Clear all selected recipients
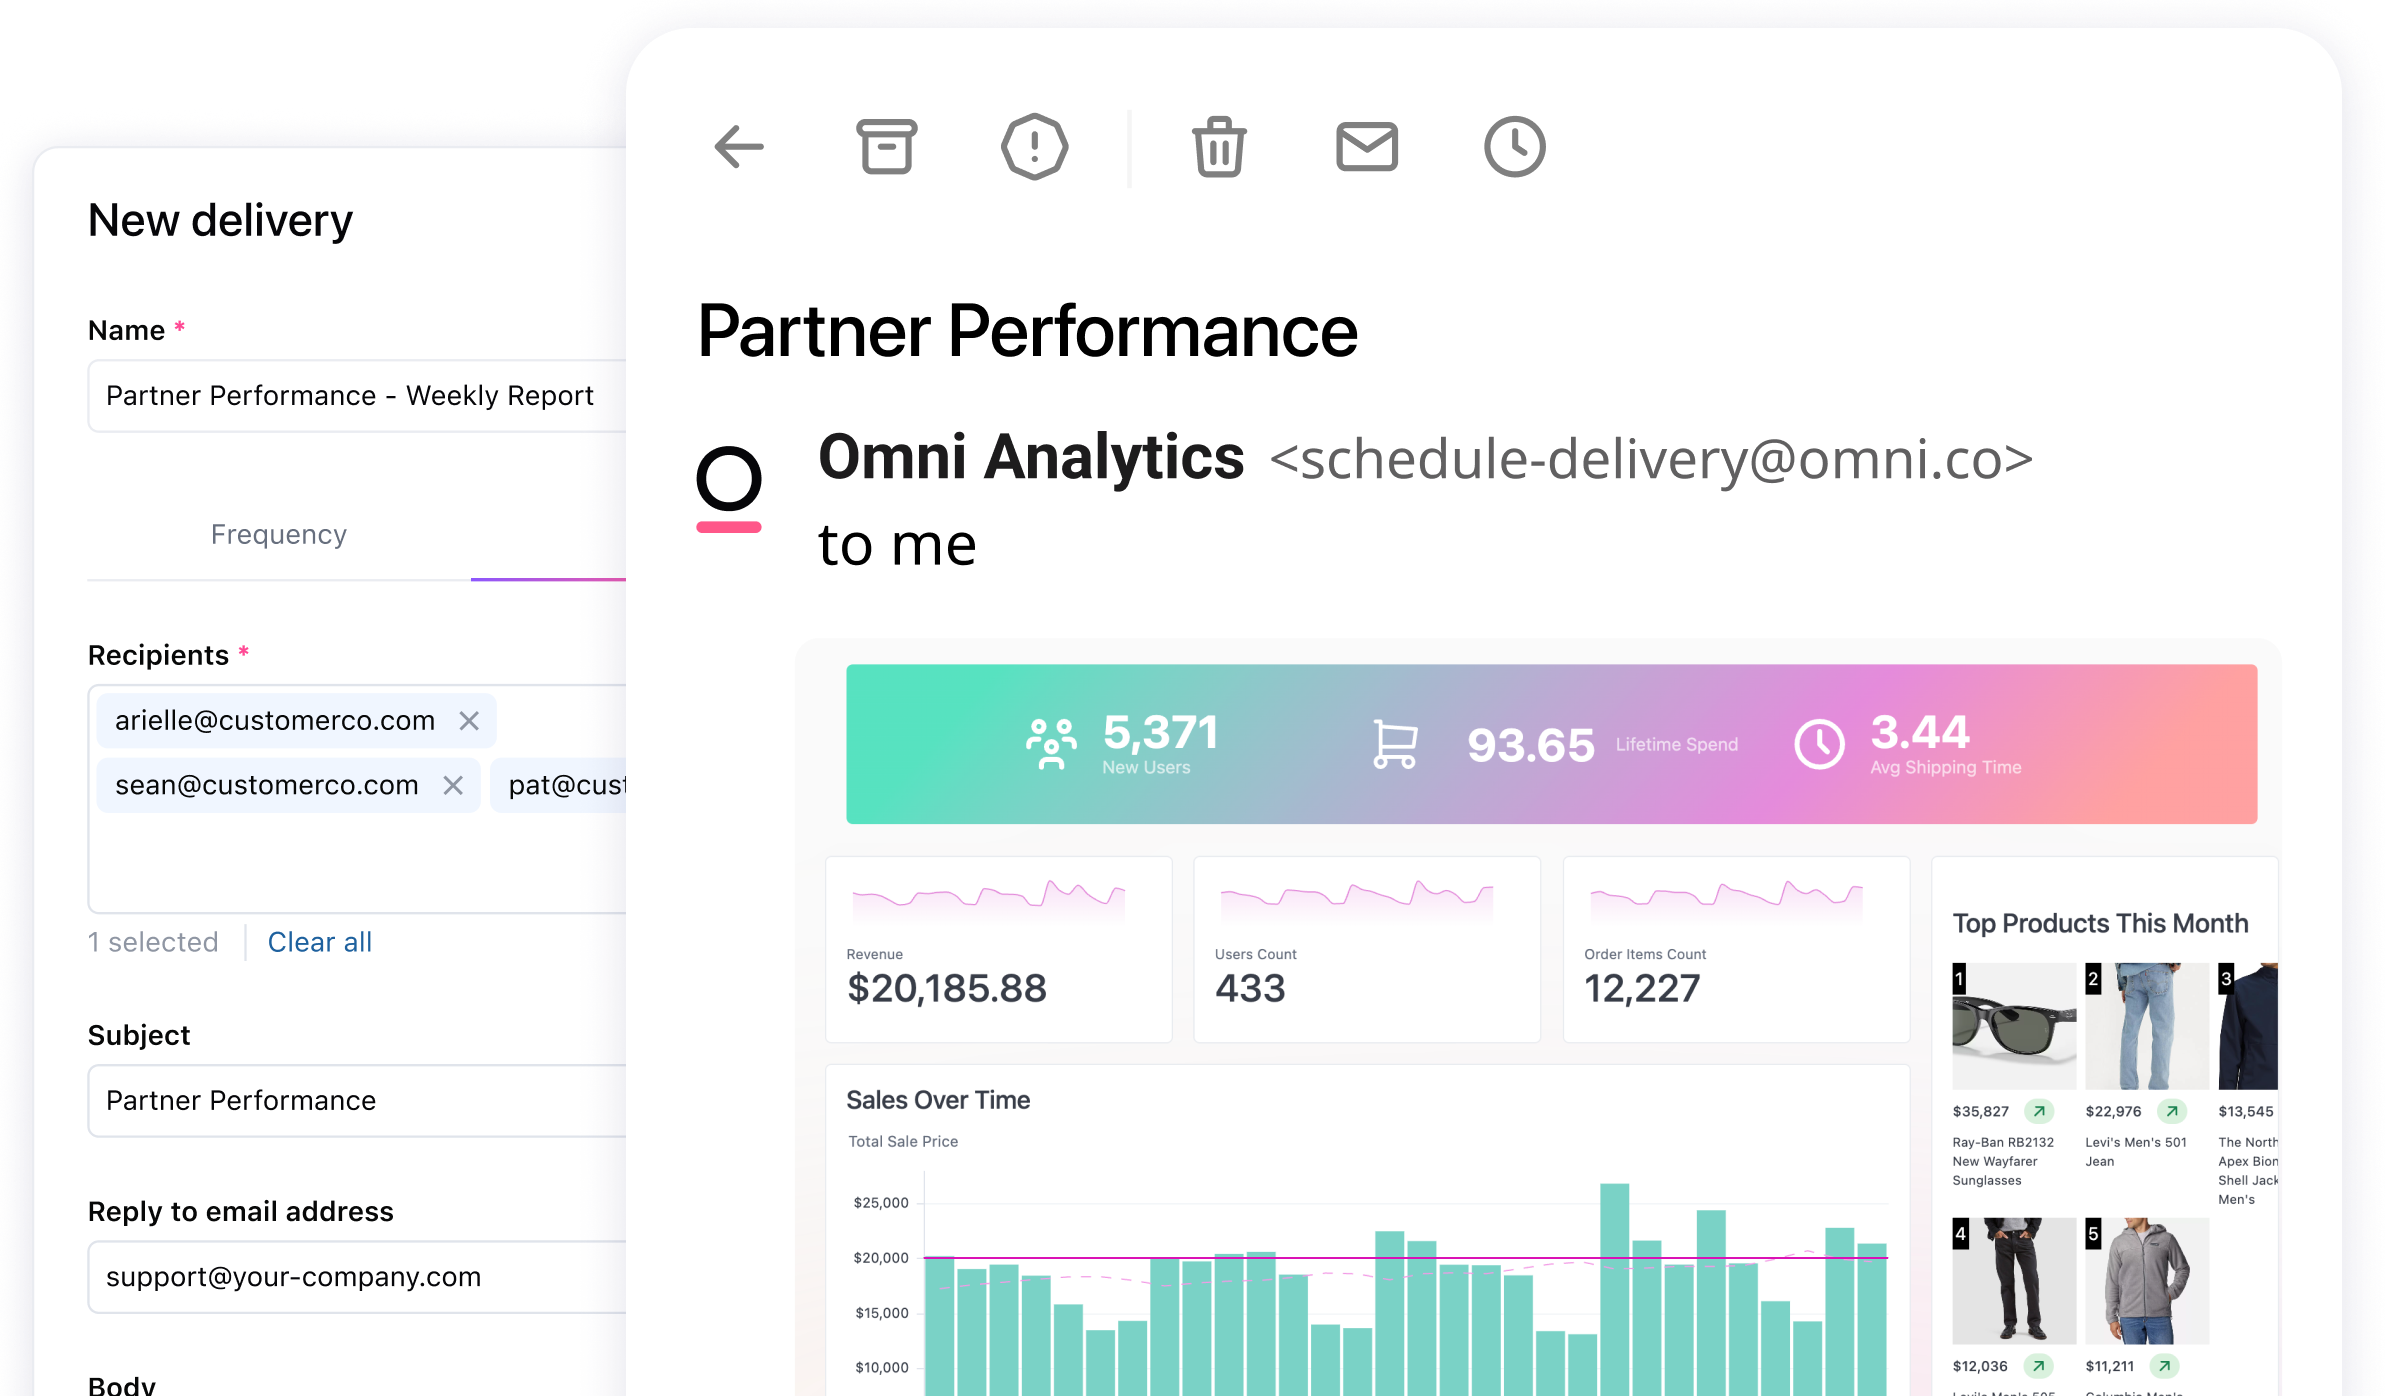 [319, 941]
